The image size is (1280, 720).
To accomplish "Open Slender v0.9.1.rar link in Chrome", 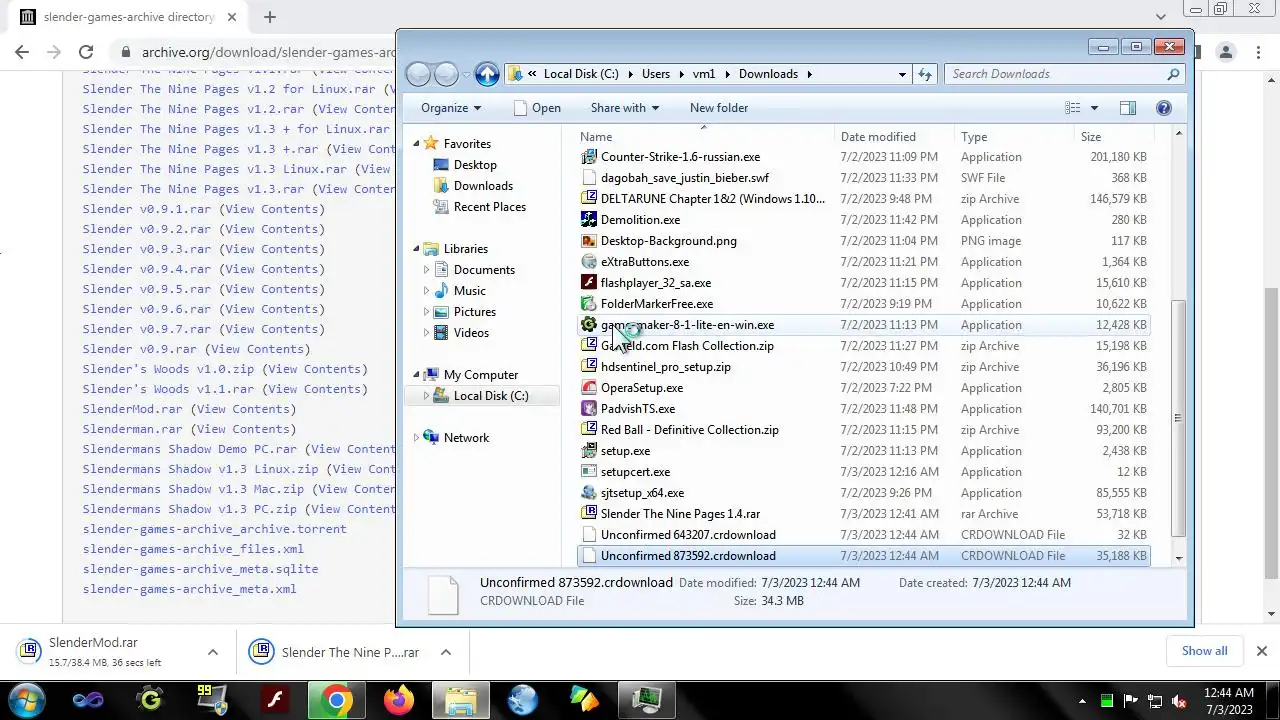I will coord(147,209).
